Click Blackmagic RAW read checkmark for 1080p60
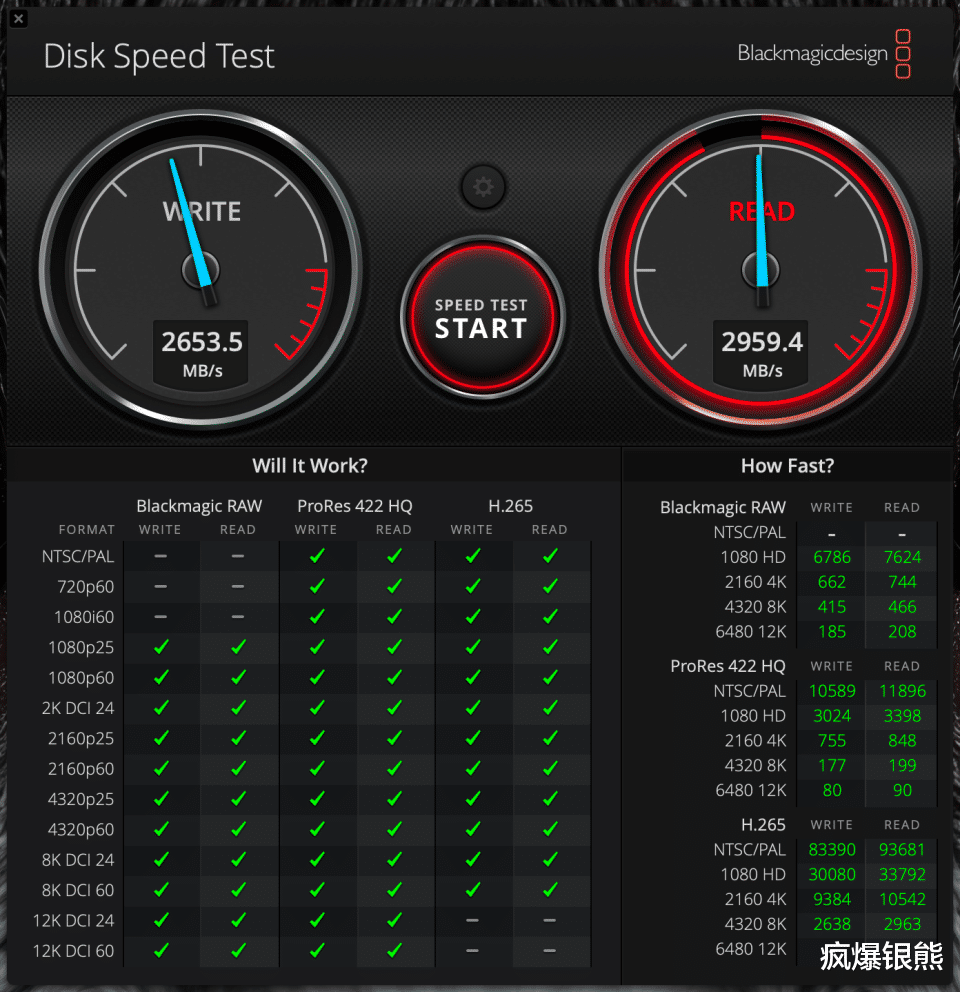 [x=239, y=678]
